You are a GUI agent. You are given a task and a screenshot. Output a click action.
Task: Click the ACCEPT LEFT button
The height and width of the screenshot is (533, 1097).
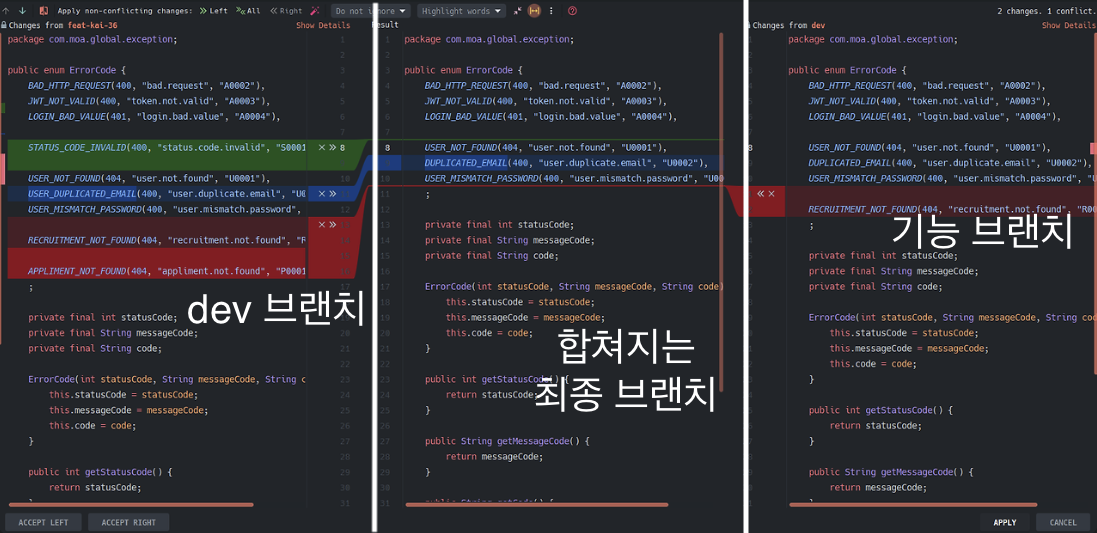pos(43,523)
